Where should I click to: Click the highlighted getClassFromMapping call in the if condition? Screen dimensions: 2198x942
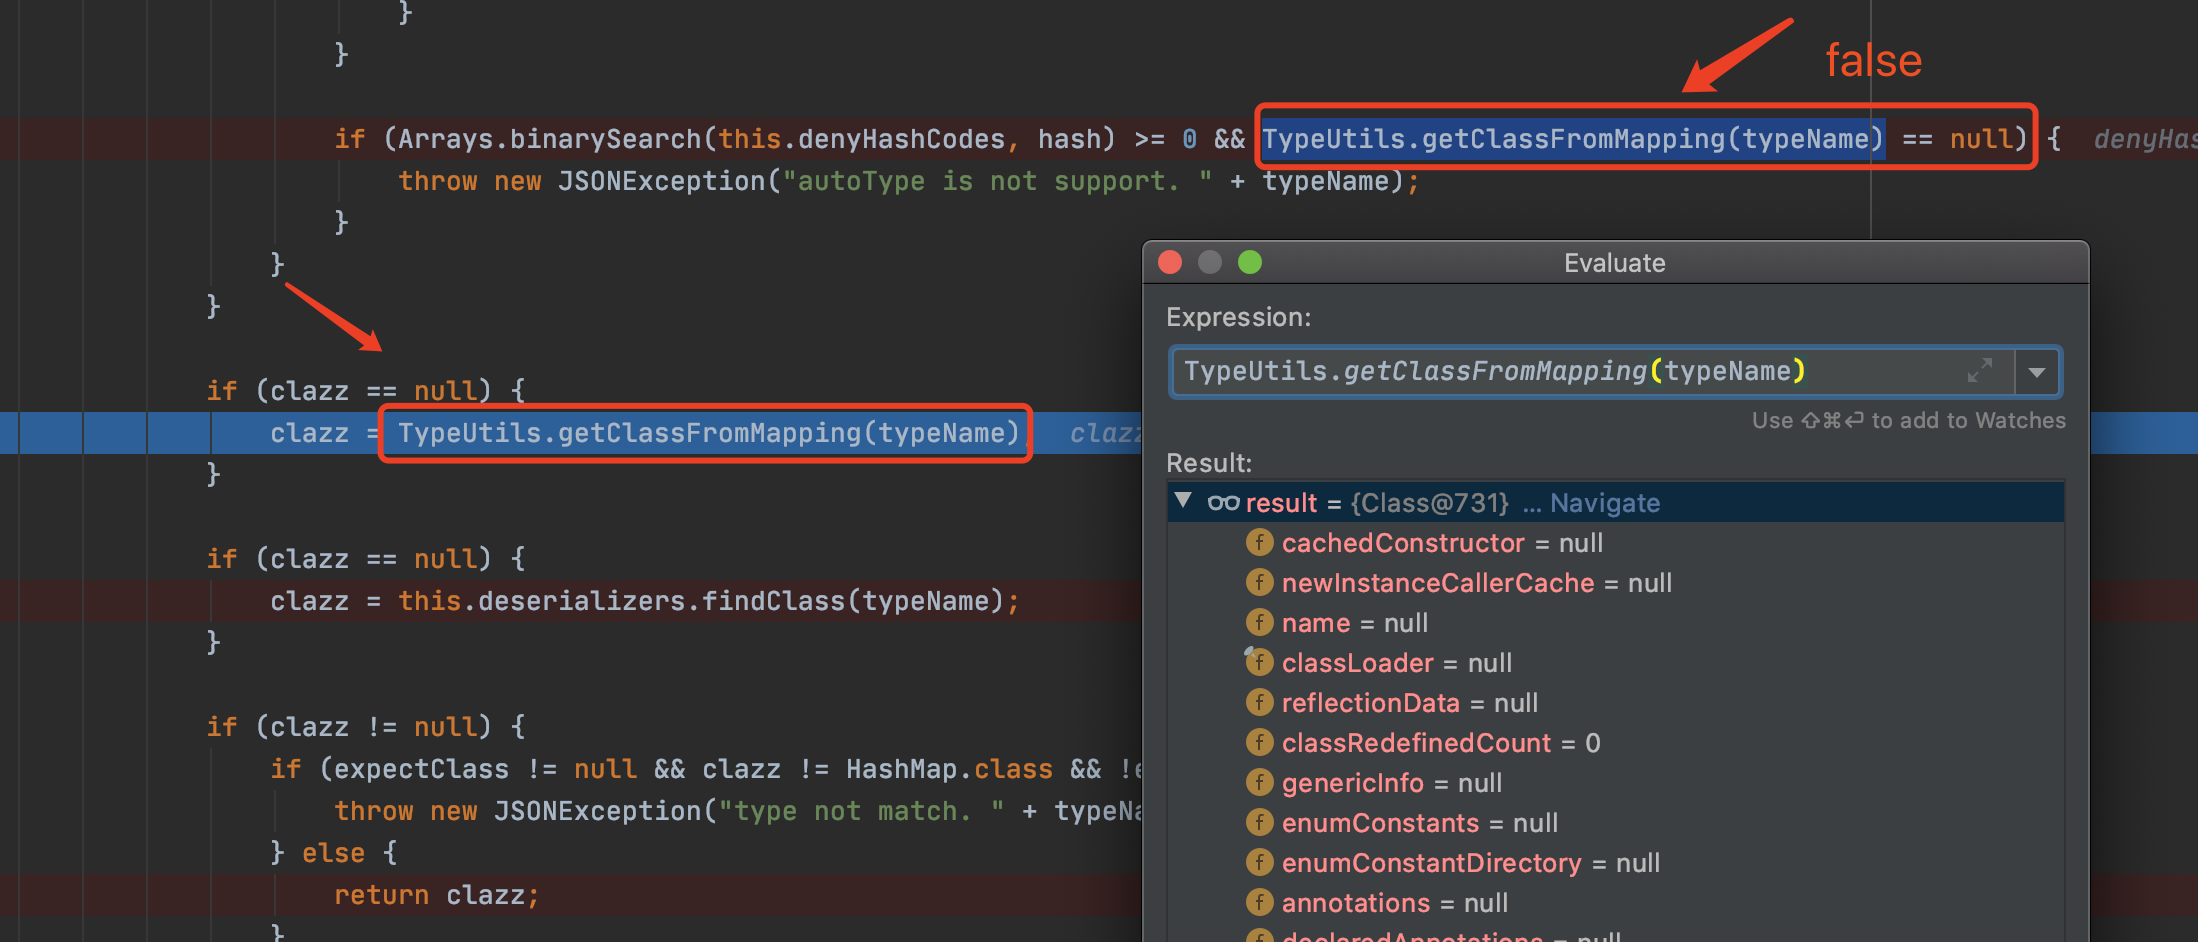click(x=1572, y=139)
